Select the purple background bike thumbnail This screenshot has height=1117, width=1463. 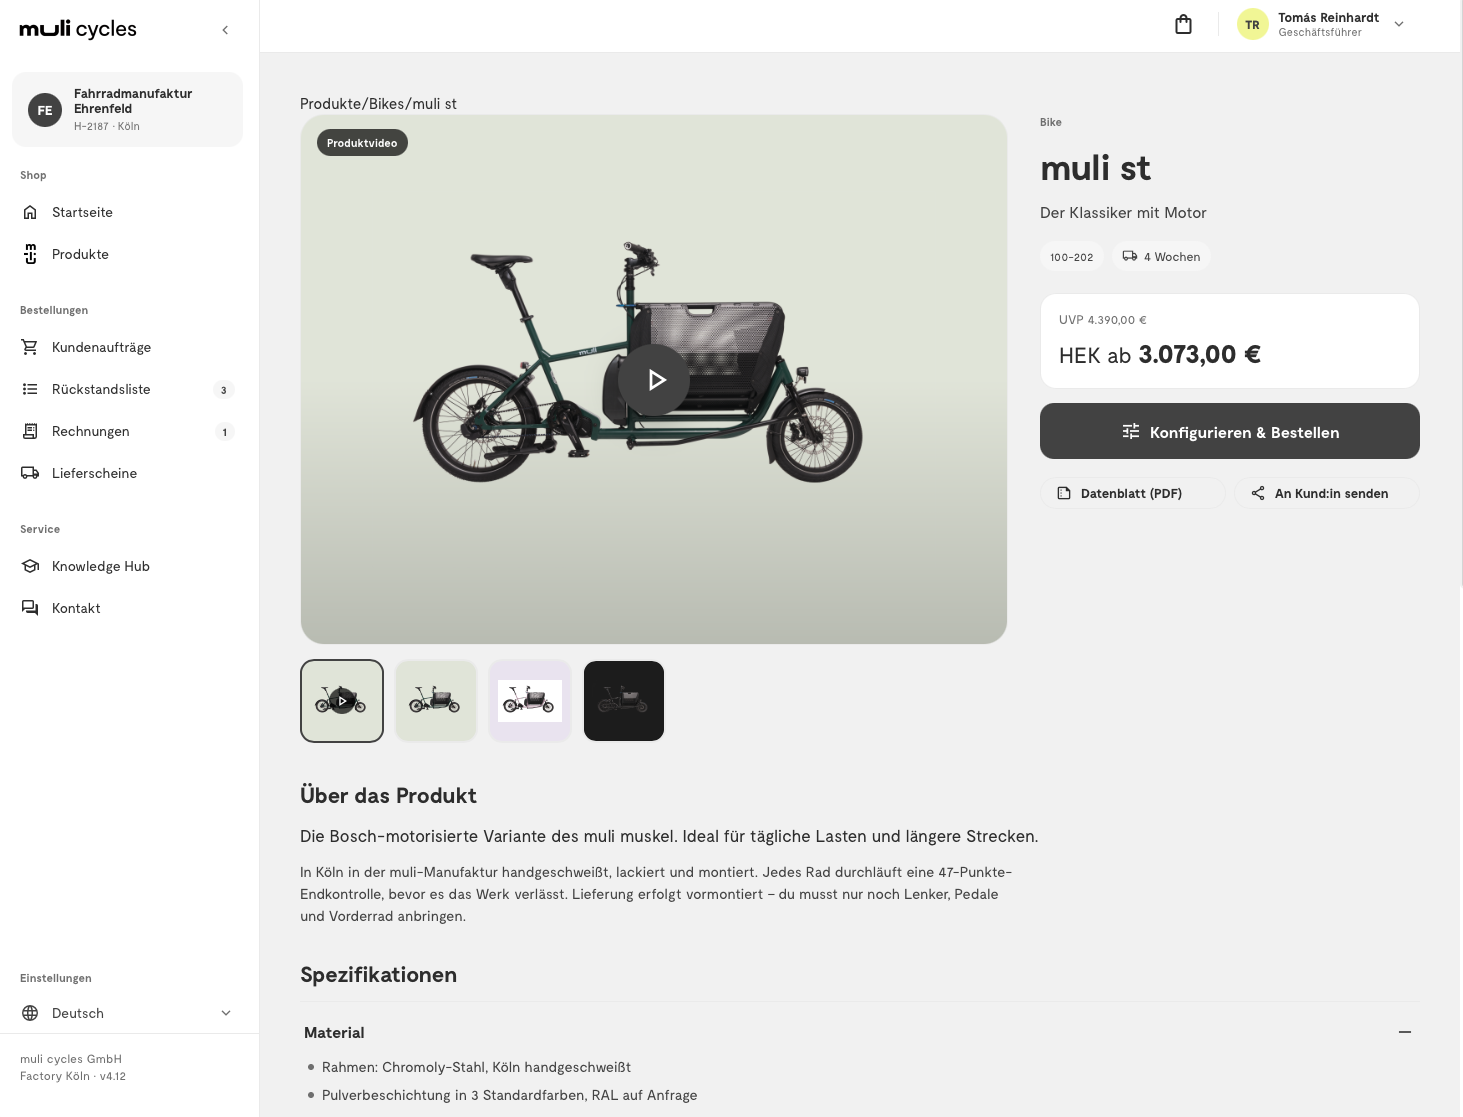point(530,701)
